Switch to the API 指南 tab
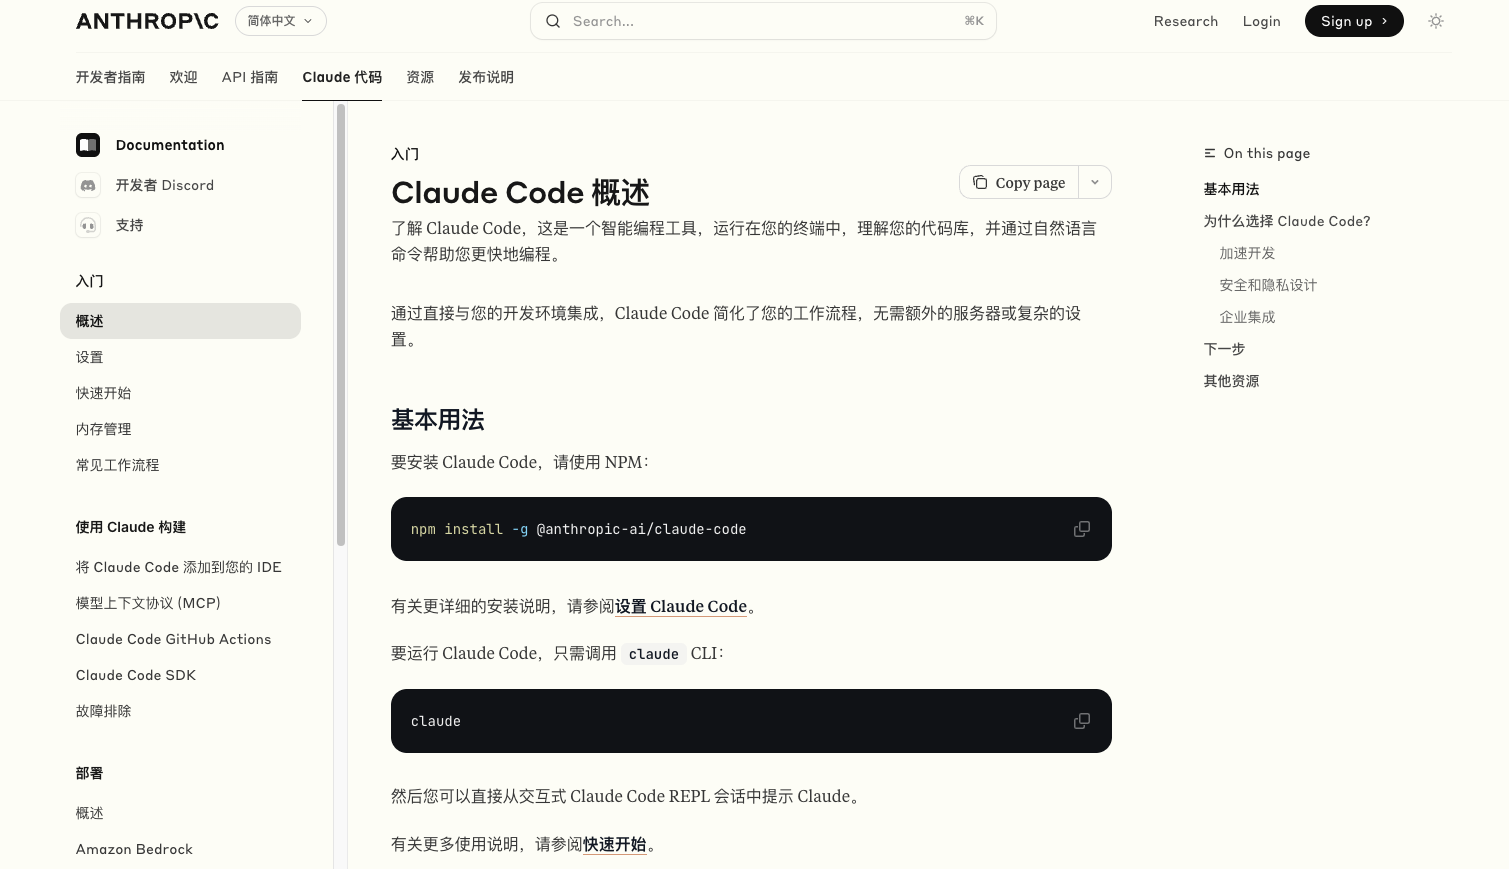 coord(250,77)
